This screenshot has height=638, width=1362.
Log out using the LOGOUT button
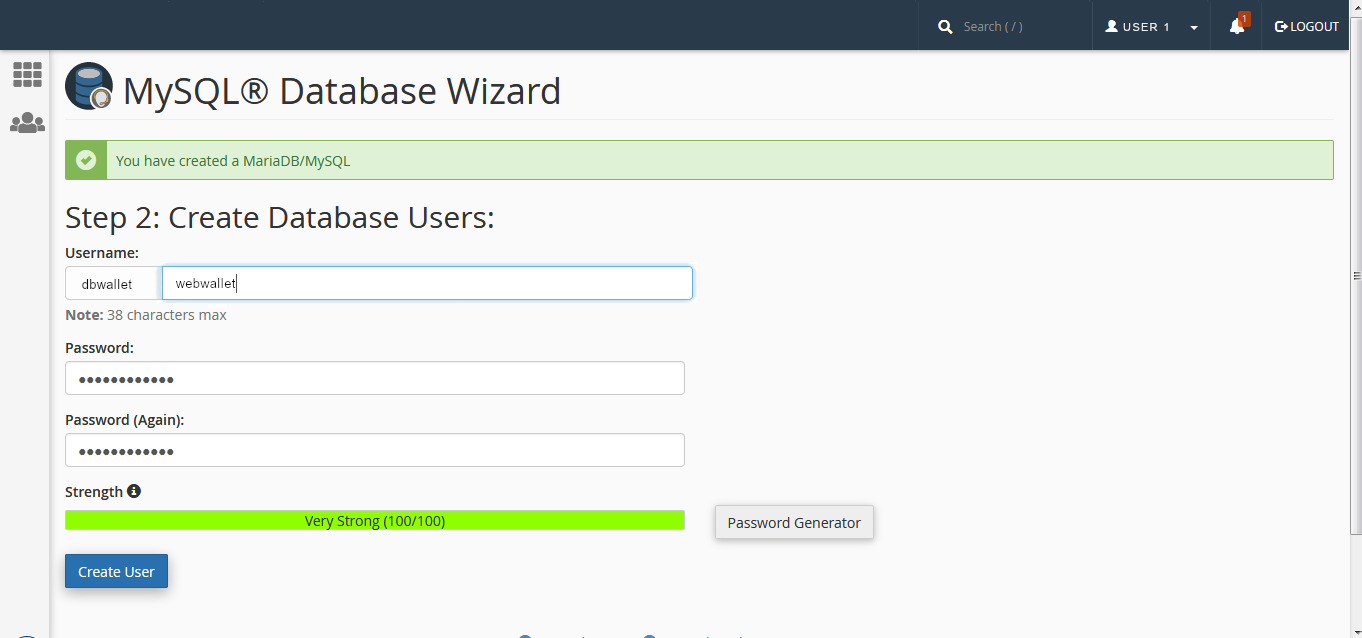1306,27
